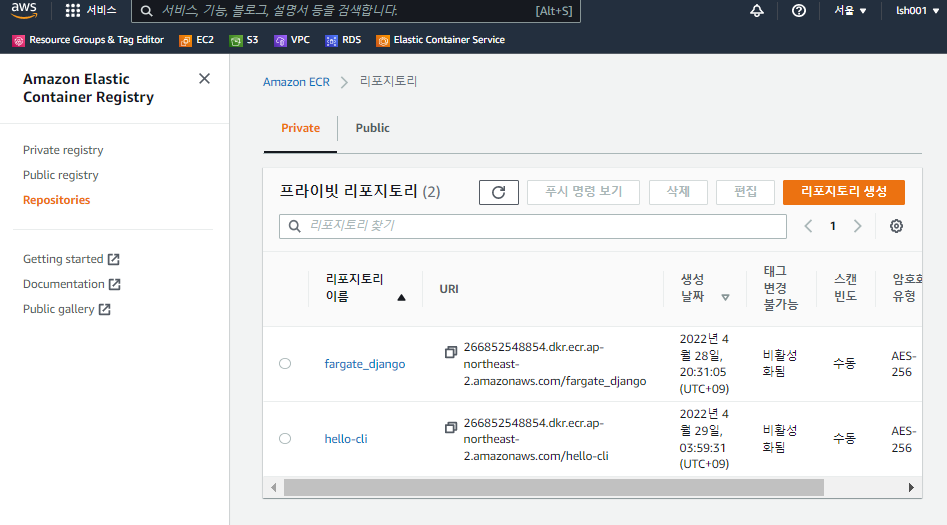The image size is (947, 525).
Task: Refresh the private repositories list
Action: click(x=498, y=192)
